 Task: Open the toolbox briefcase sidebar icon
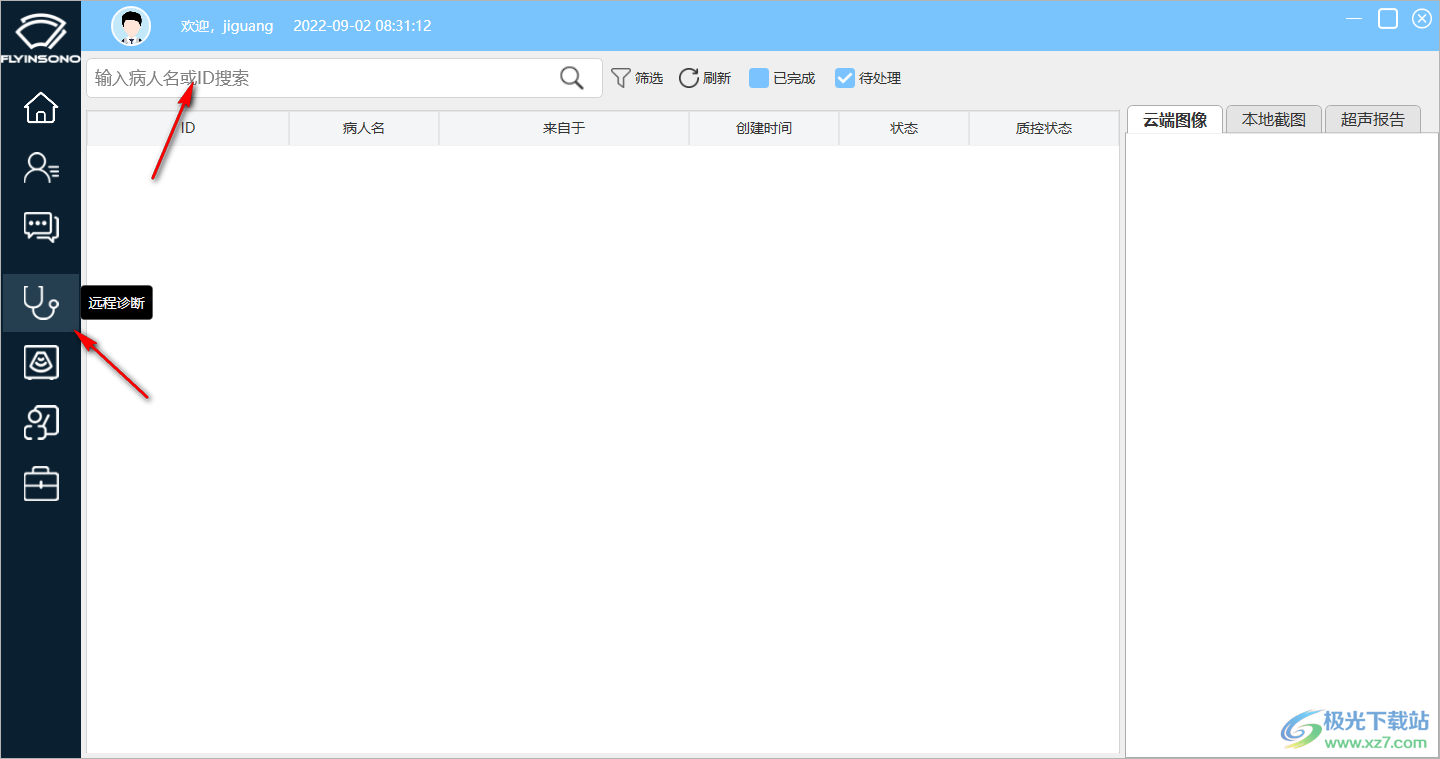click(41, 484)
